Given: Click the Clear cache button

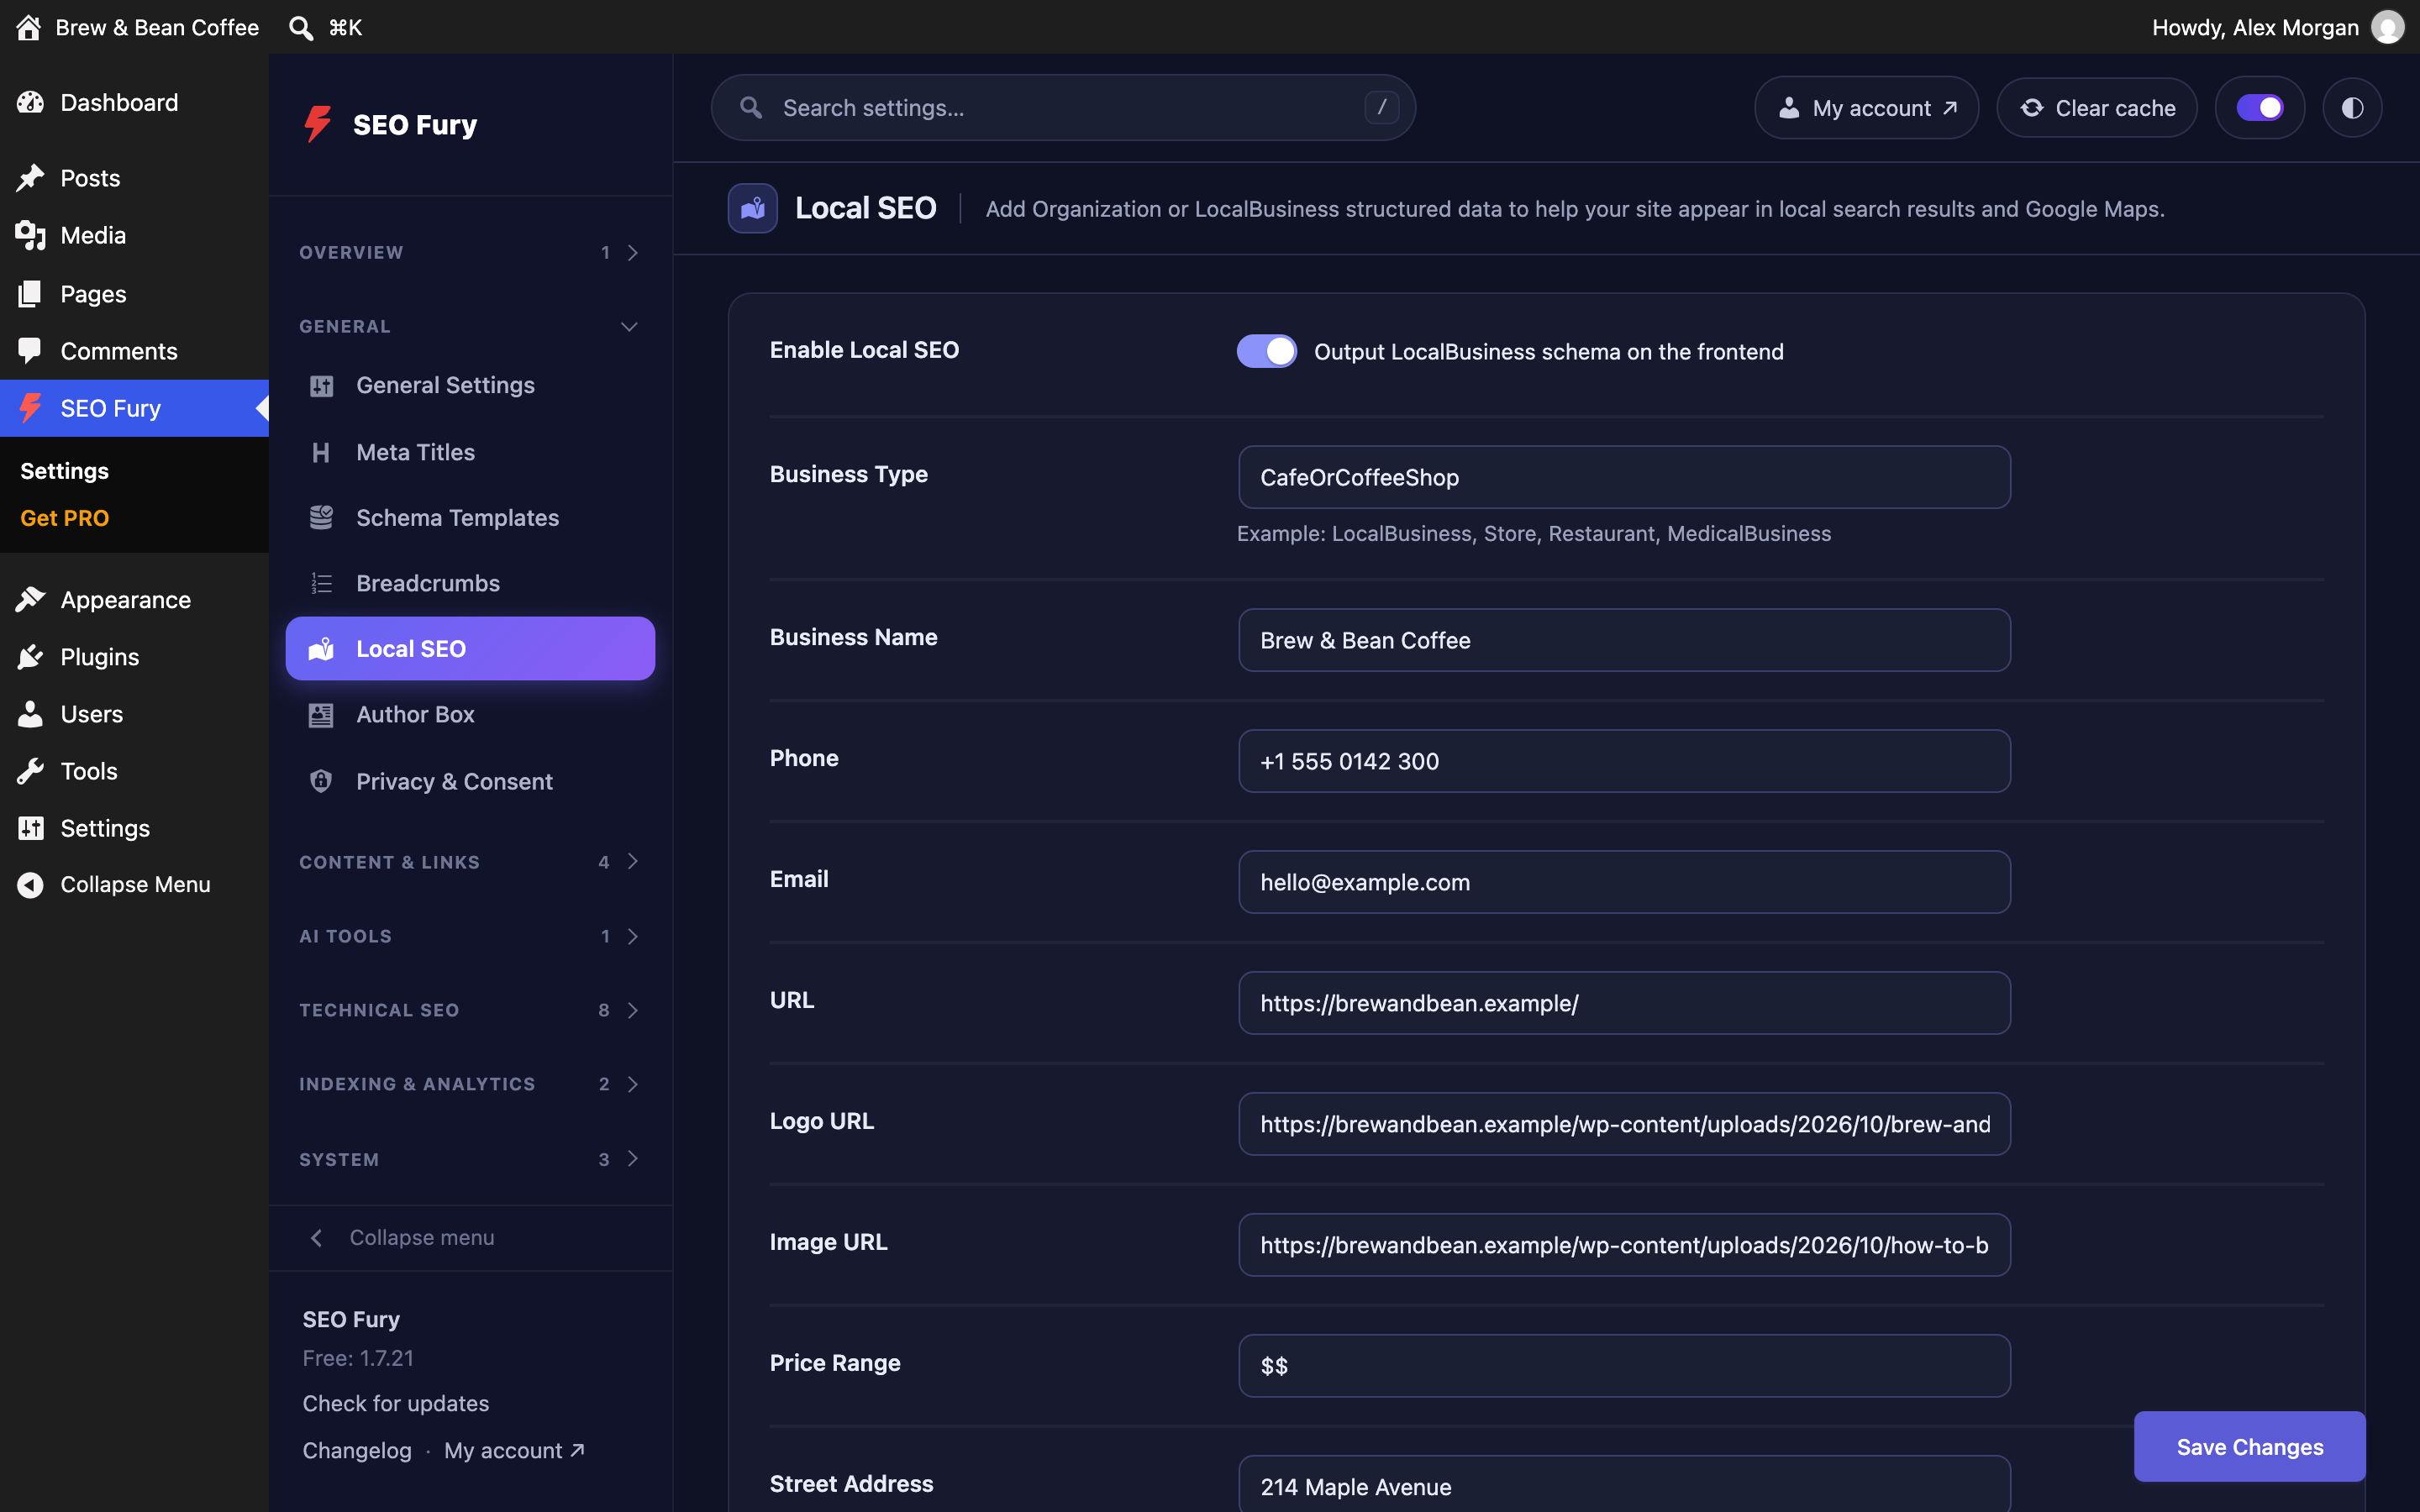Looking at the screenshot, I should point(2097,108).
